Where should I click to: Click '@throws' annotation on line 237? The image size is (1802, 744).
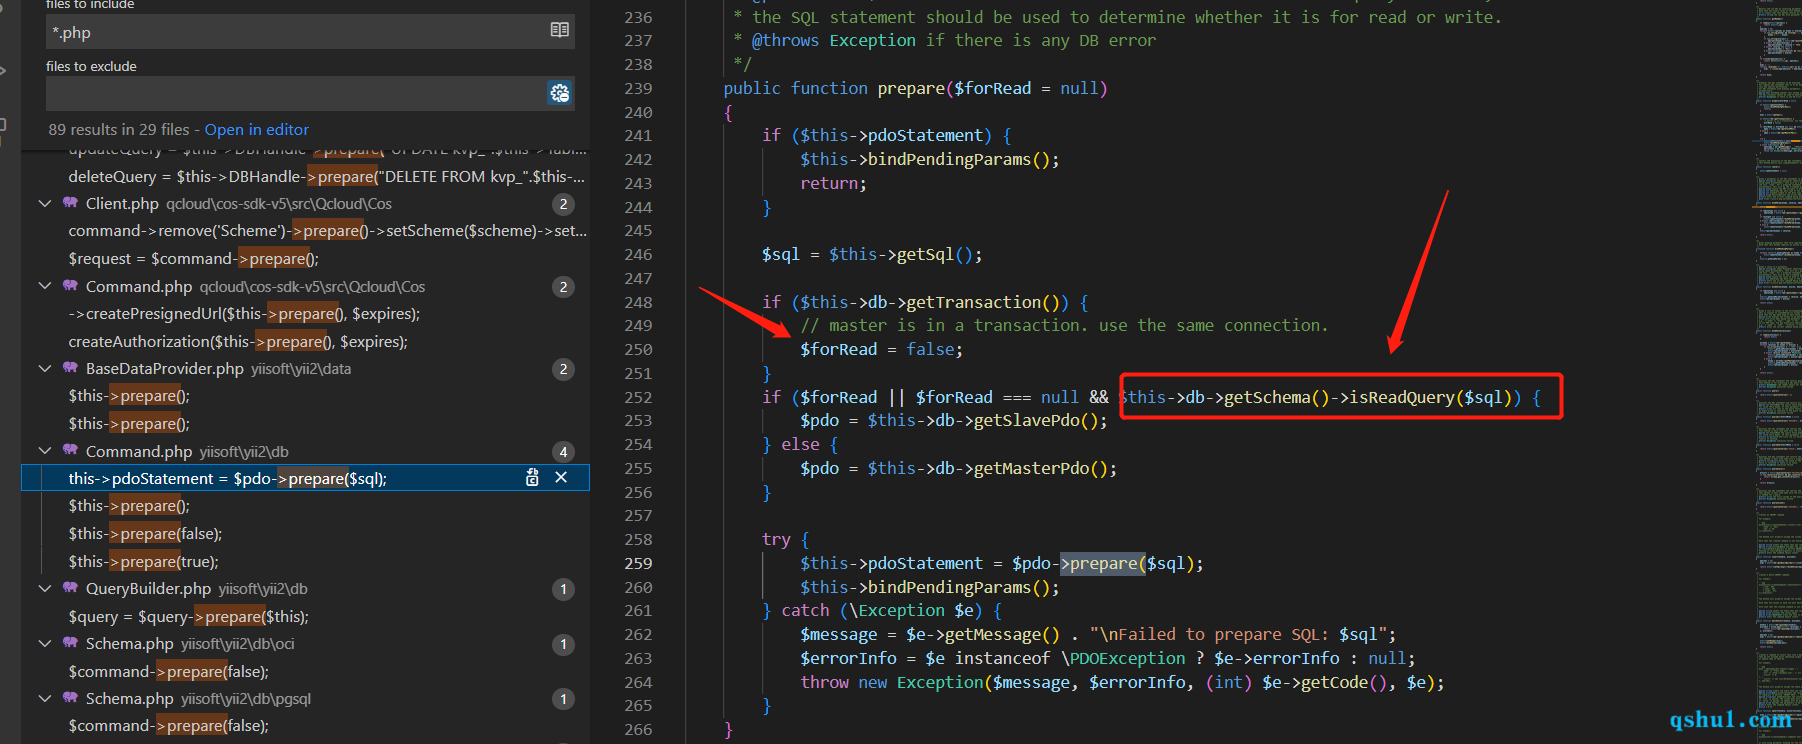[785, 40]
